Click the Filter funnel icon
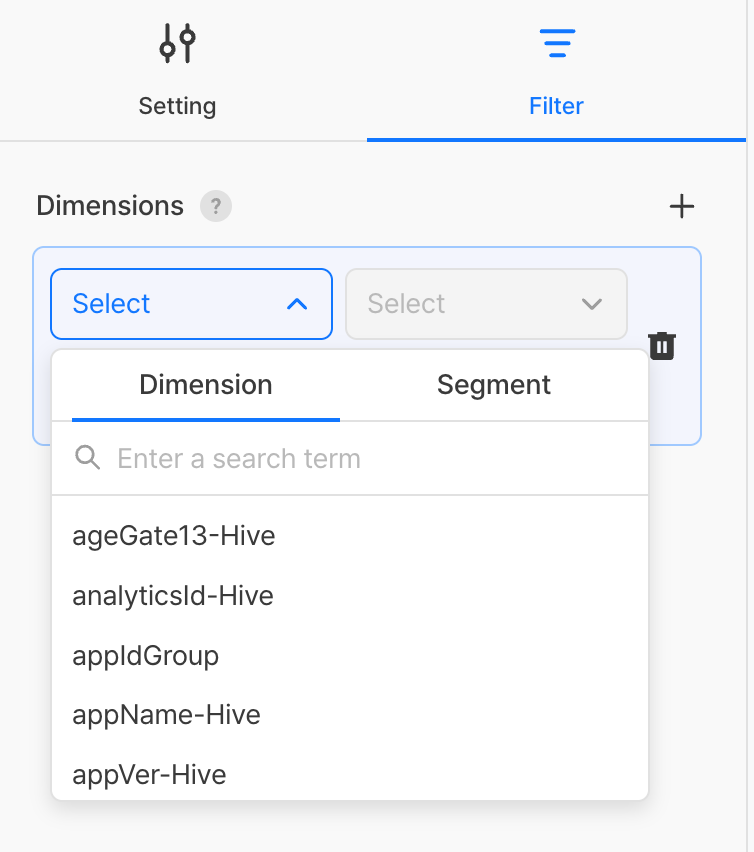754x852 pixels. point(556,44)
